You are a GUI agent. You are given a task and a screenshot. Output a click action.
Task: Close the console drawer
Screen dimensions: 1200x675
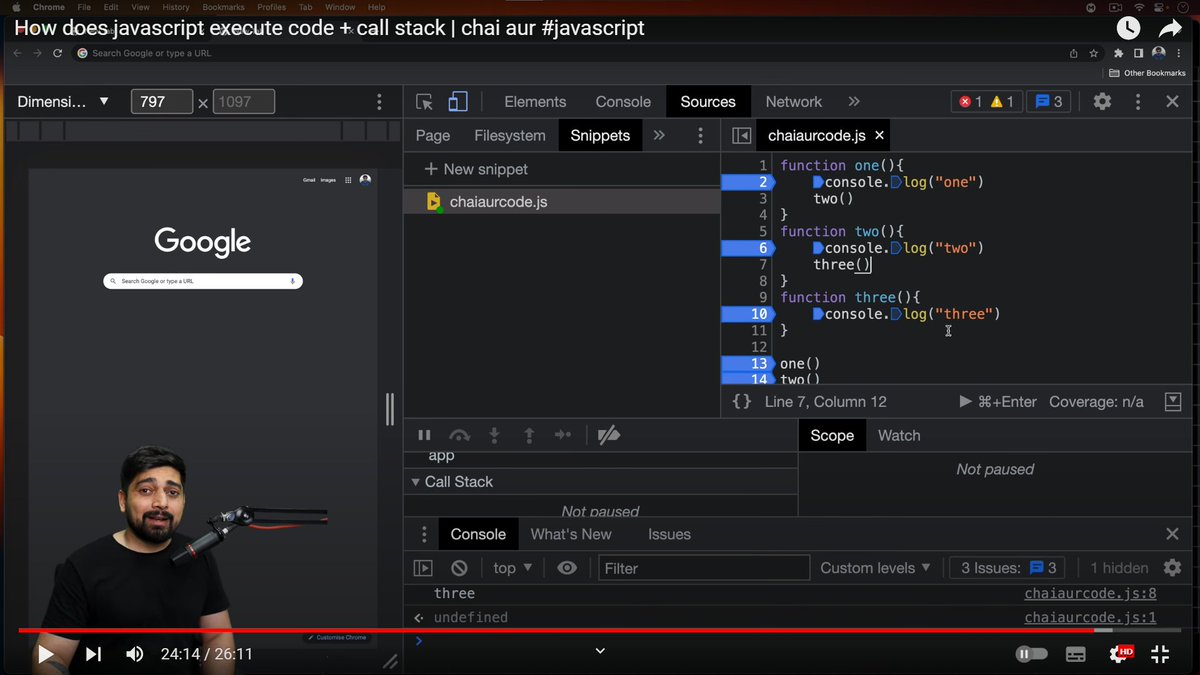point(1173,535)
